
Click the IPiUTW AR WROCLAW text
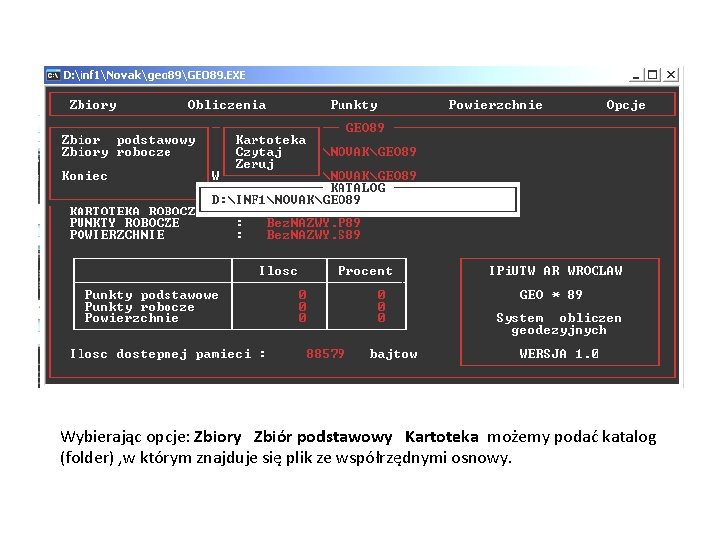[555, 271]
